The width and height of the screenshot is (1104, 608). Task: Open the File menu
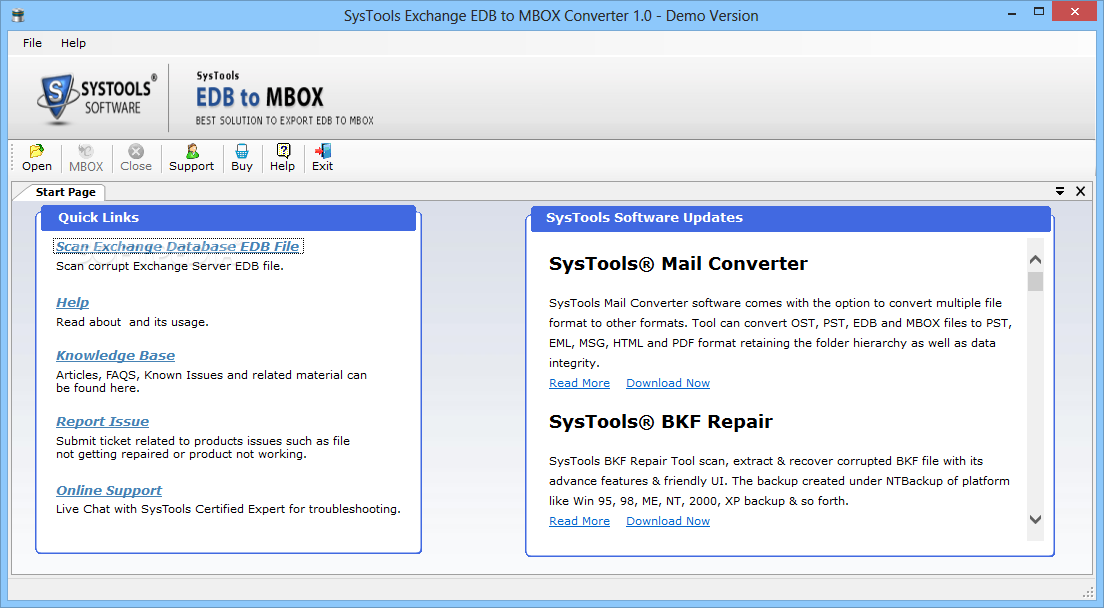point(32,43)
